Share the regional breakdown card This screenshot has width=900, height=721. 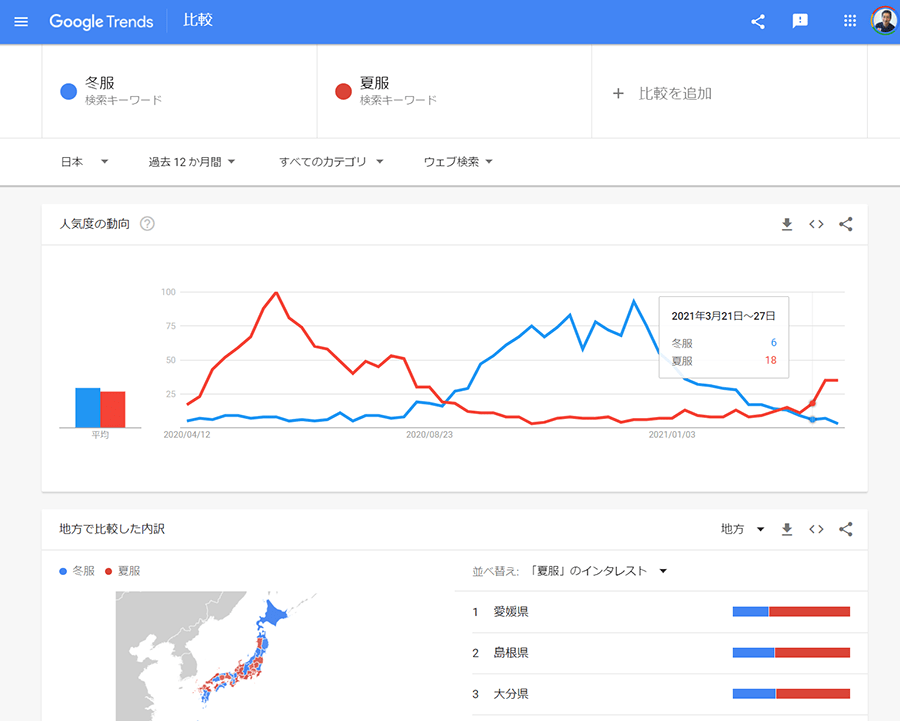pos(846,529)
